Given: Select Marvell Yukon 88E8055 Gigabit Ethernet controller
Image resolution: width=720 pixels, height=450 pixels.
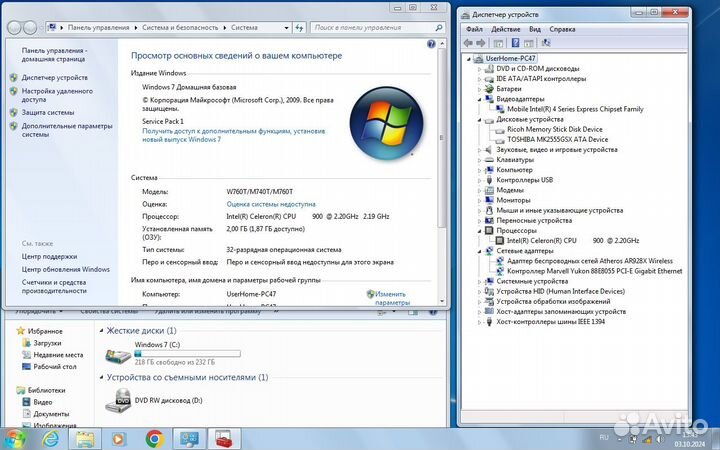Looking at the screenshot, I should (594, 270).
